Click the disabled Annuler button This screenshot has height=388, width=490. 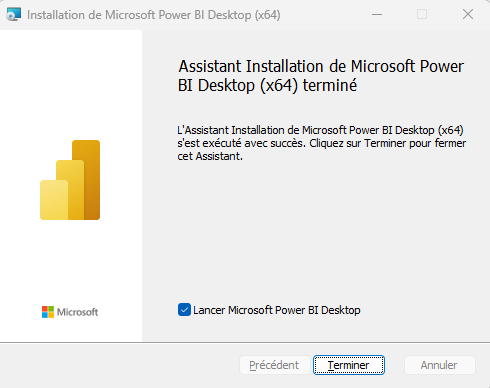tap(439, 365)
